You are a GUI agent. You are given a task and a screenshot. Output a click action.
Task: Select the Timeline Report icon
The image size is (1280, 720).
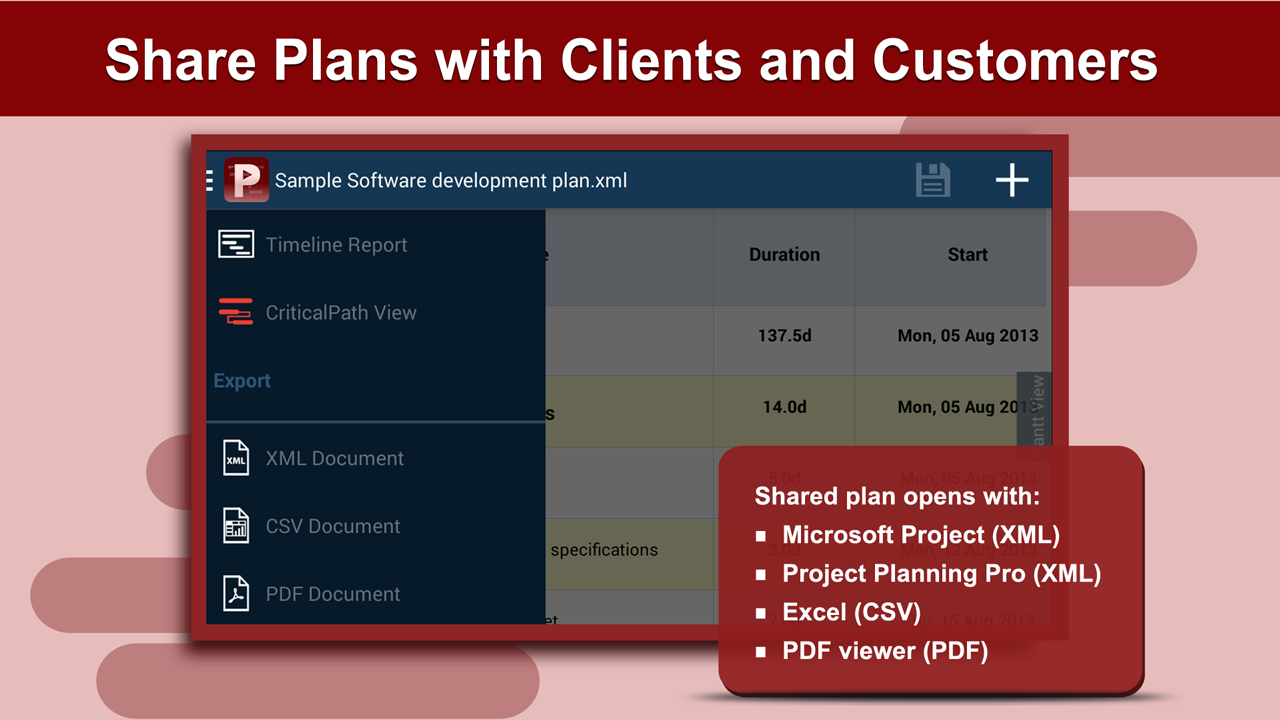tap(236, 244)
